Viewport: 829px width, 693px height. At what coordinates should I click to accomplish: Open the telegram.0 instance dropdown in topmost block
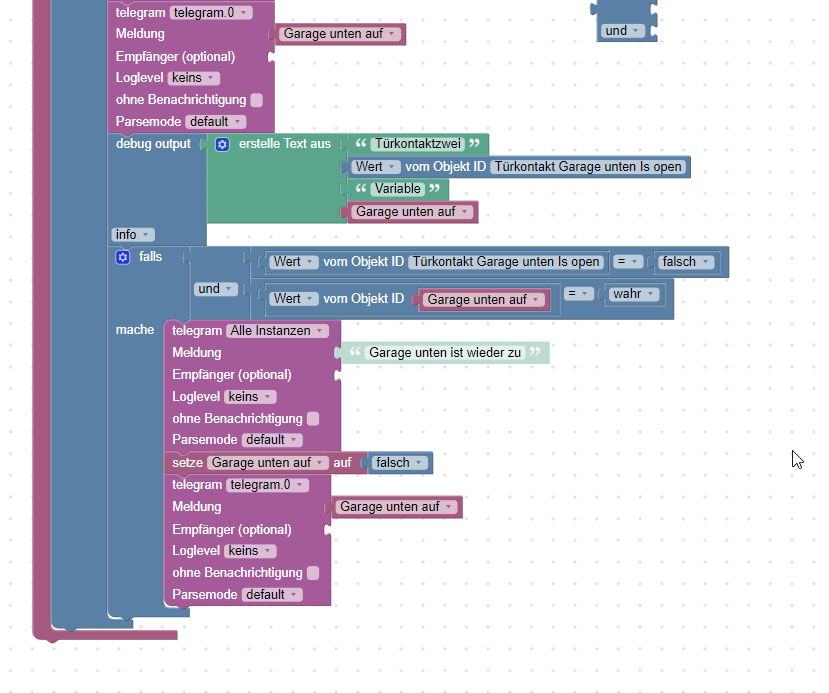pyautogui.click(x=210, y=13)
